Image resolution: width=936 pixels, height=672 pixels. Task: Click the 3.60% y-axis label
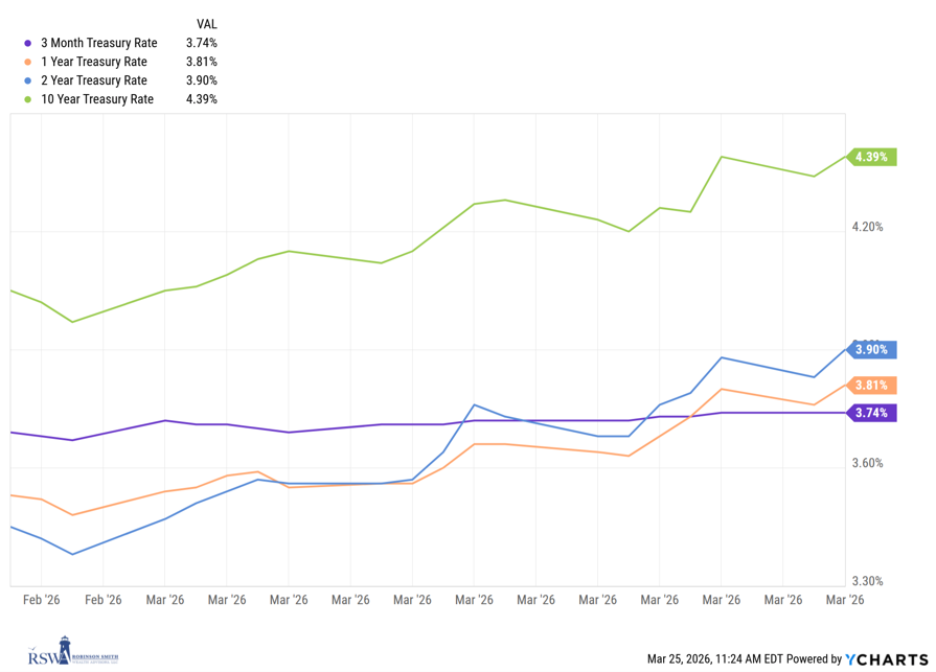(867, 463)
